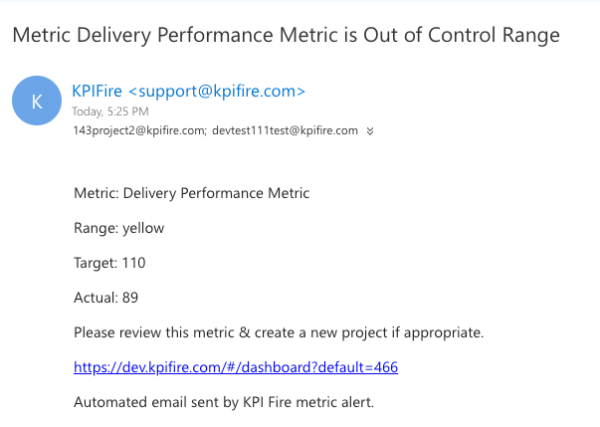Click the 'Actual:' label text
This screenshot has height=427, width=600.
(x=96, y=297)
